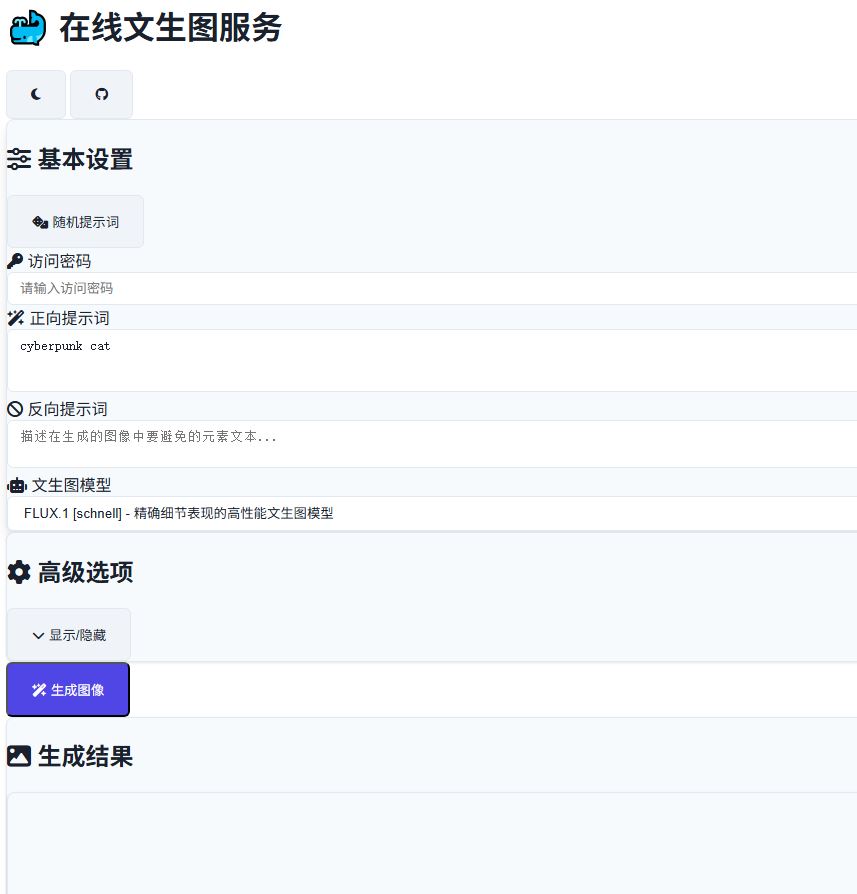857x894 pixels.
Task: Expand advanced options via 显示/隐藏
Action: click(x=69, y=635)
